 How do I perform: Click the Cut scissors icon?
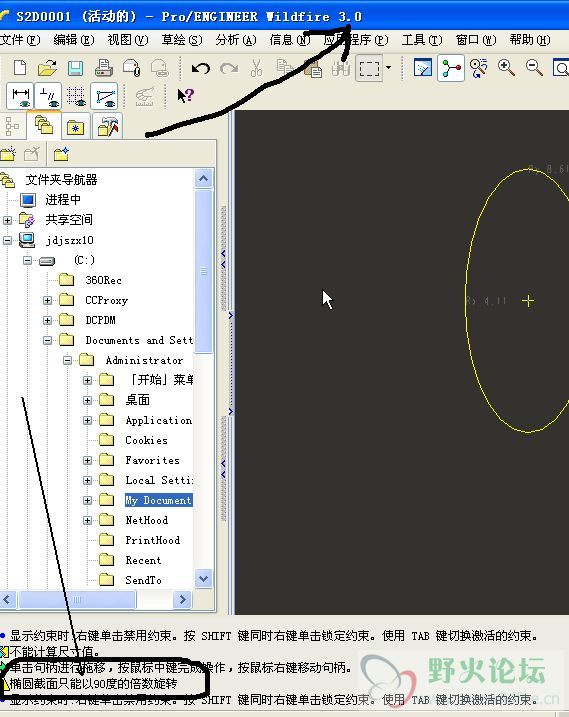257,68
